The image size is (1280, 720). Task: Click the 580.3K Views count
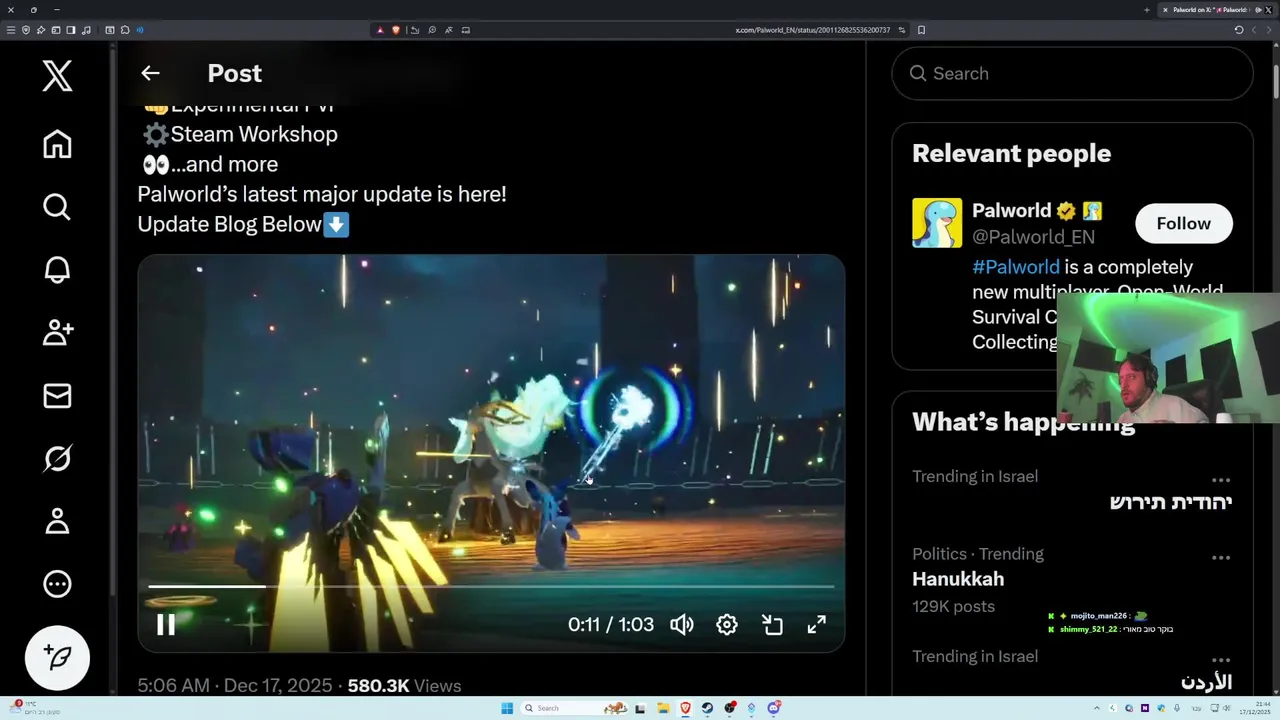click(404, 686)
